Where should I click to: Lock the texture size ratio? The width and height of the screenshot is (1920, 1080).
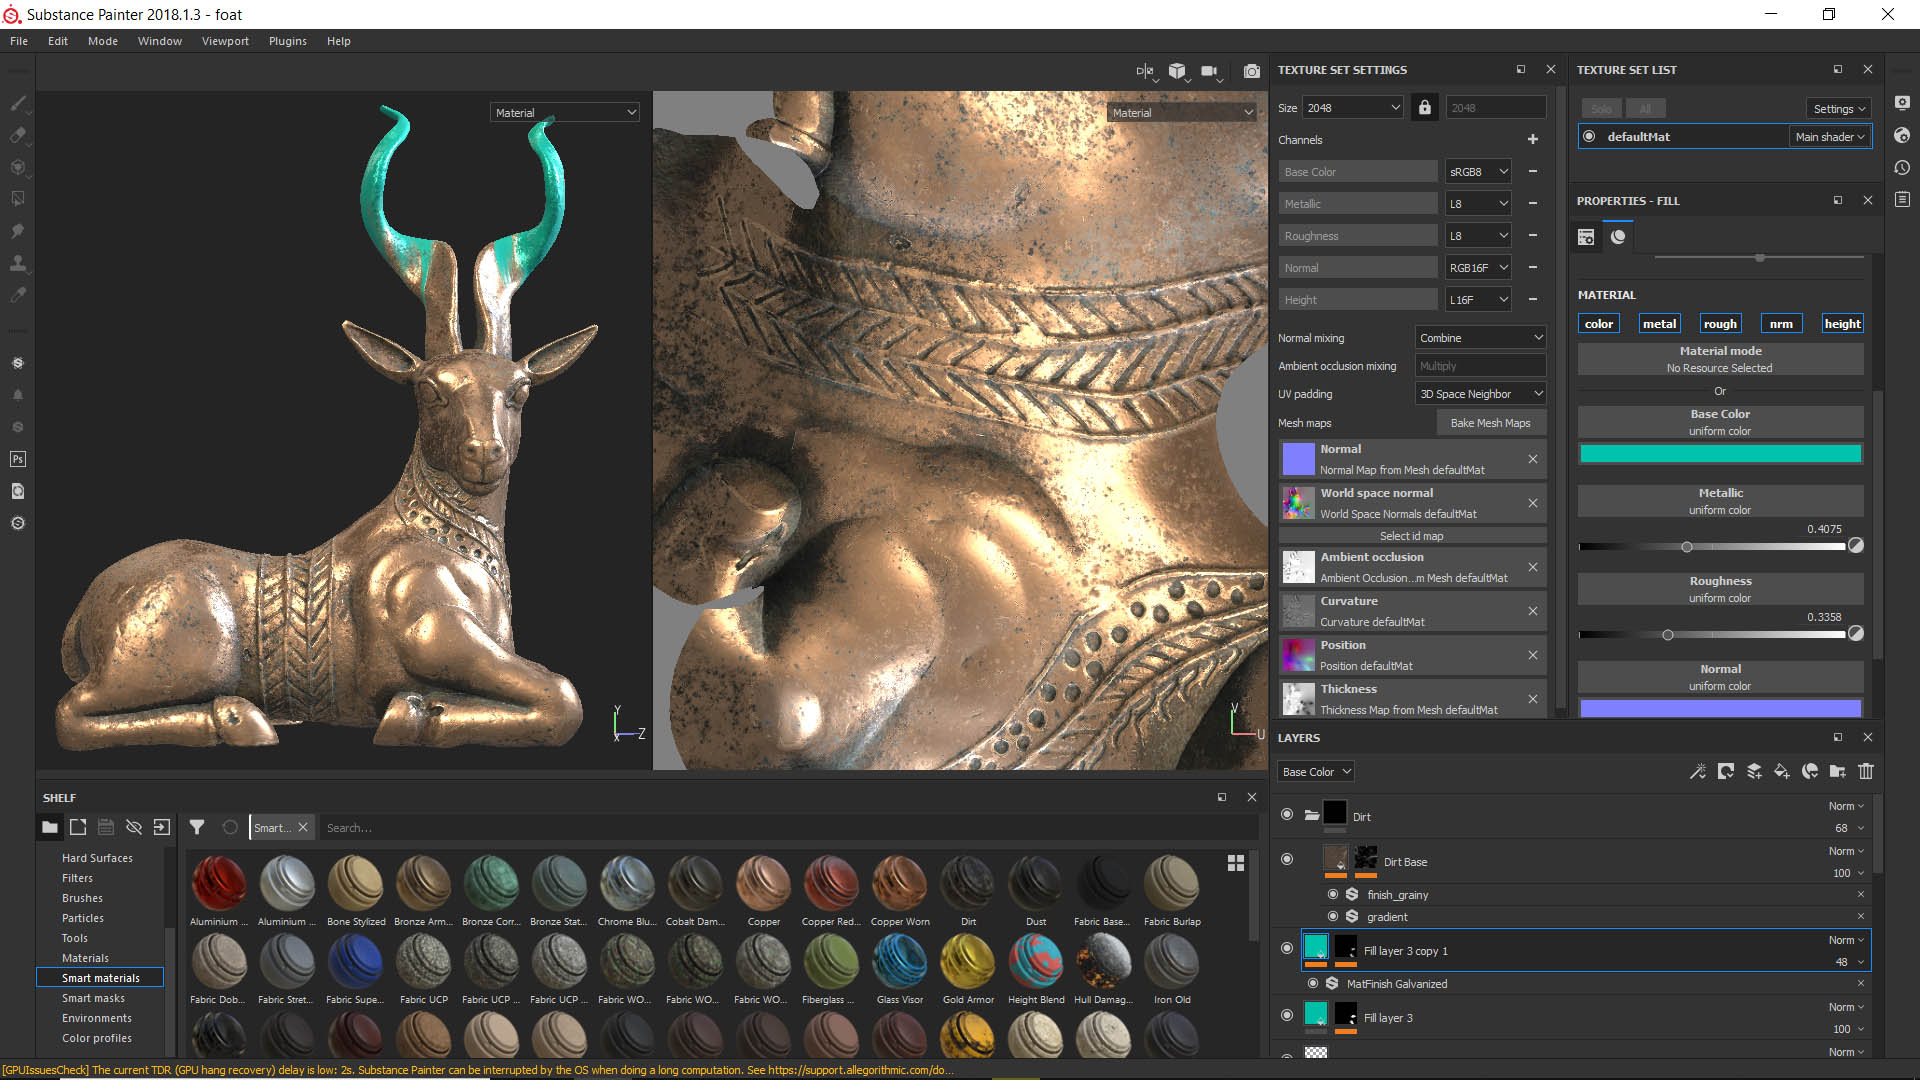pyautogui.click(x=1425, y=107)
